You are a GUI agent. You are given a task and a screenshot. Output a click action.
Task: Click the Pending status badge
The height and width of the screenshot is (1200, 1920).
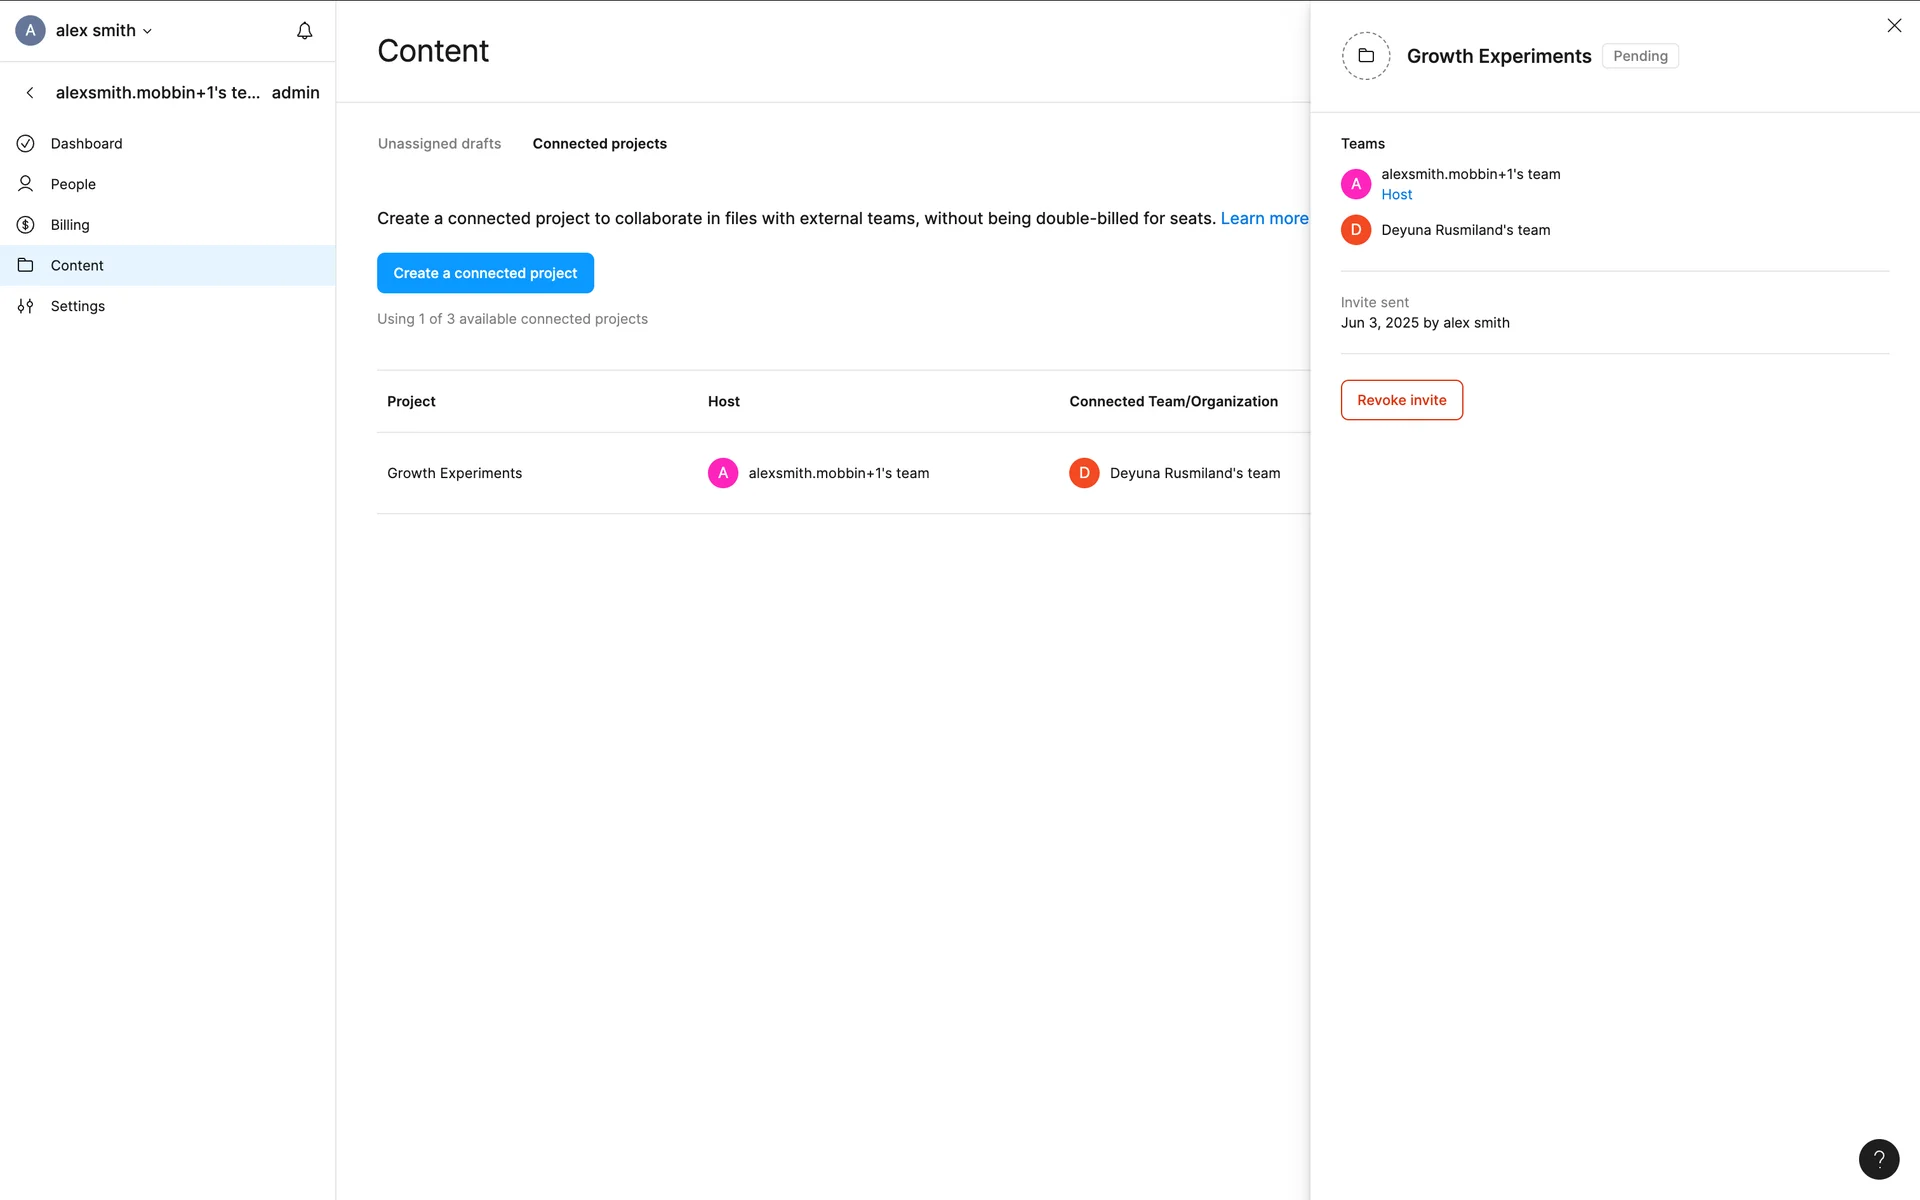pos(1639,56)
